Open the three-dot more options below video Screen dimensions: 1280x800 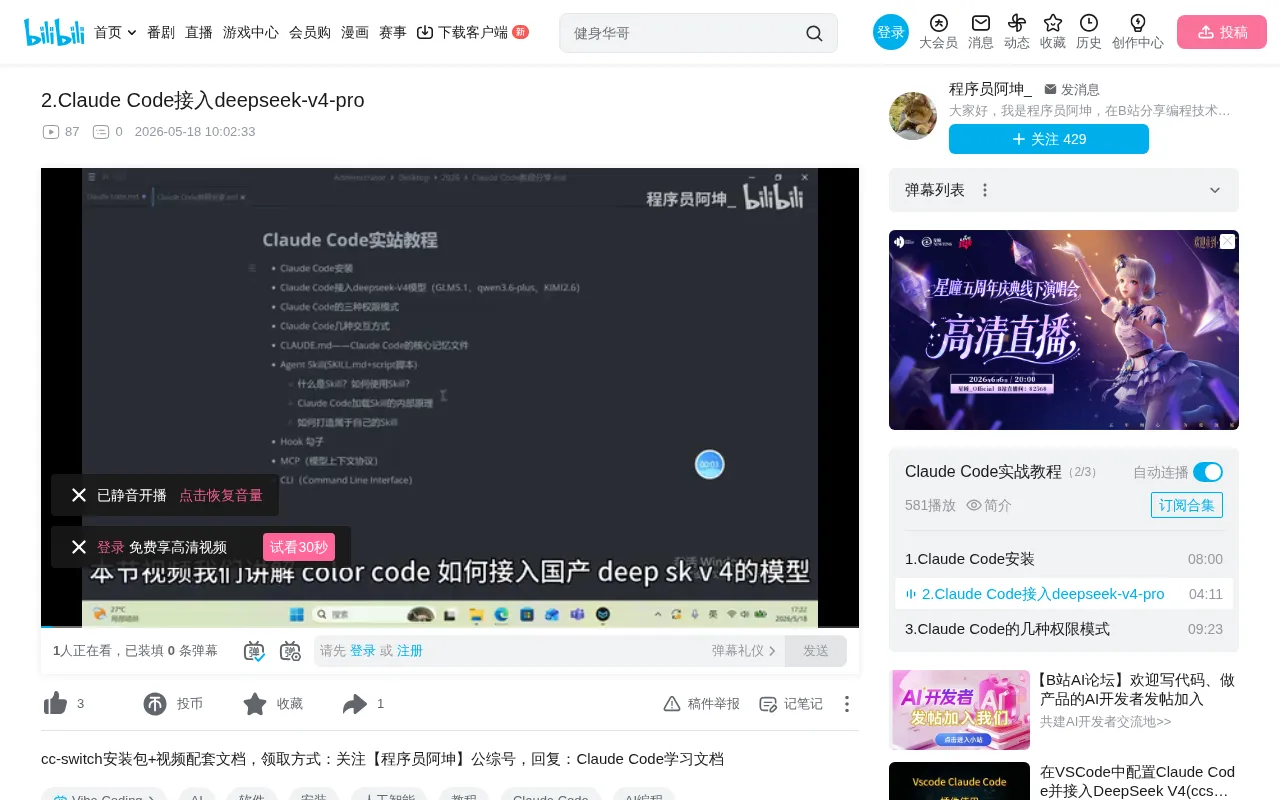(847, 704)
